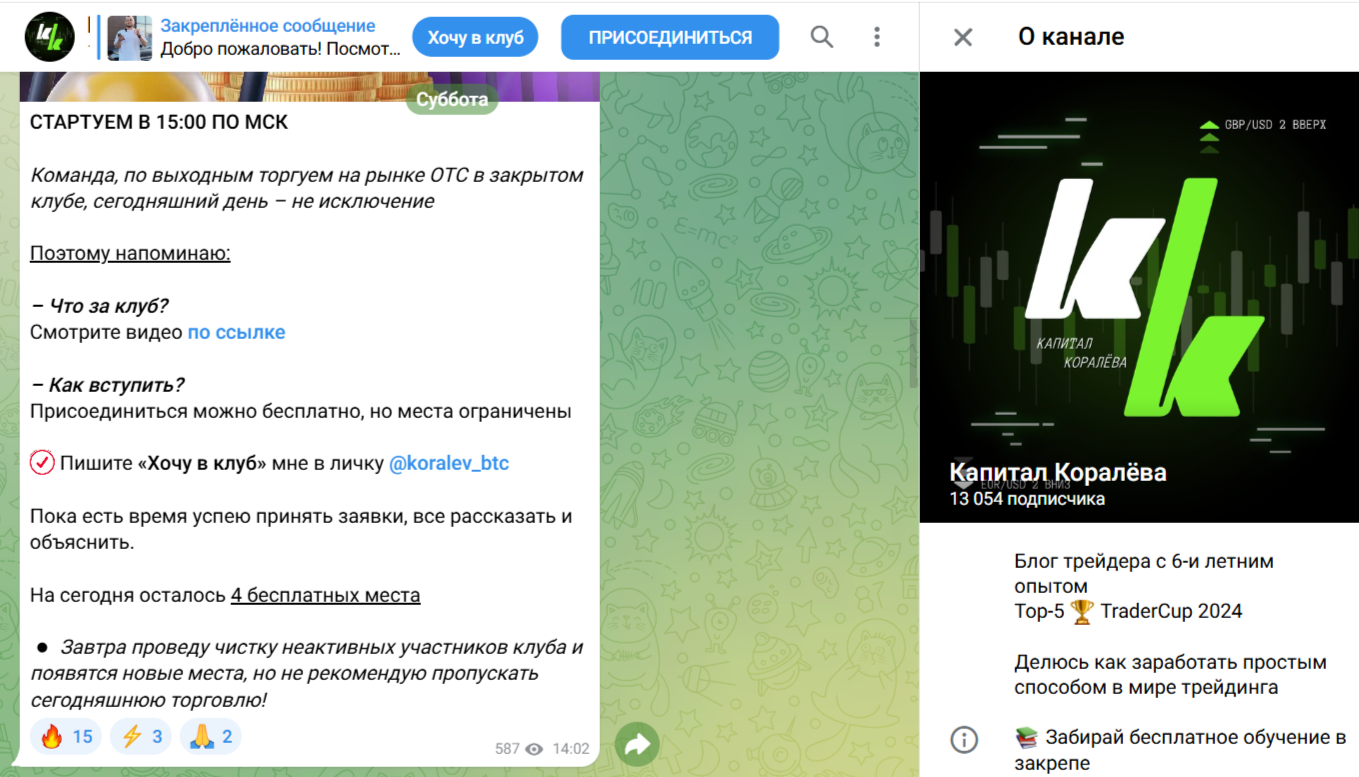Click "Делюсь как заработать простым" description text
This screenshot has width=1359, height=777.
[x=1170, y=662]
